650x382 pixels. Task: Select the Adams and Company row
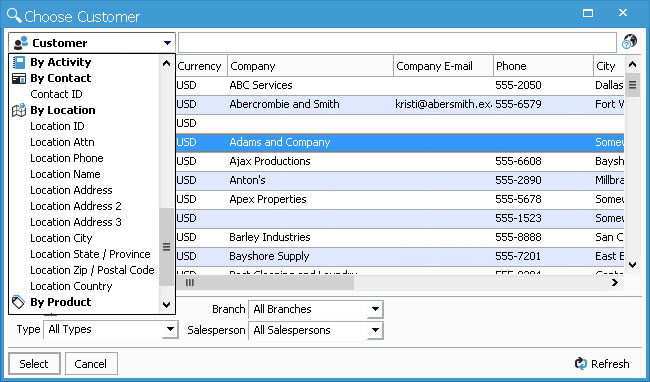click(x=400, y=143)
